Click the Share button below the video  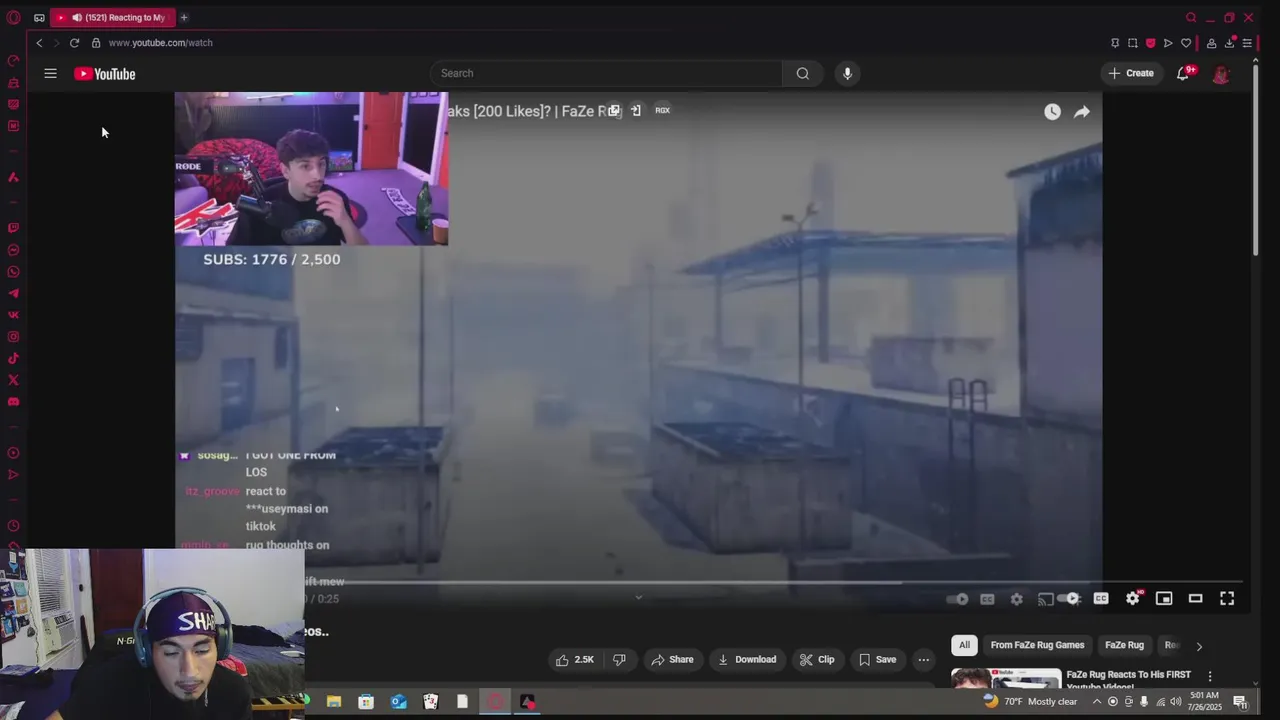coord(672,659)
